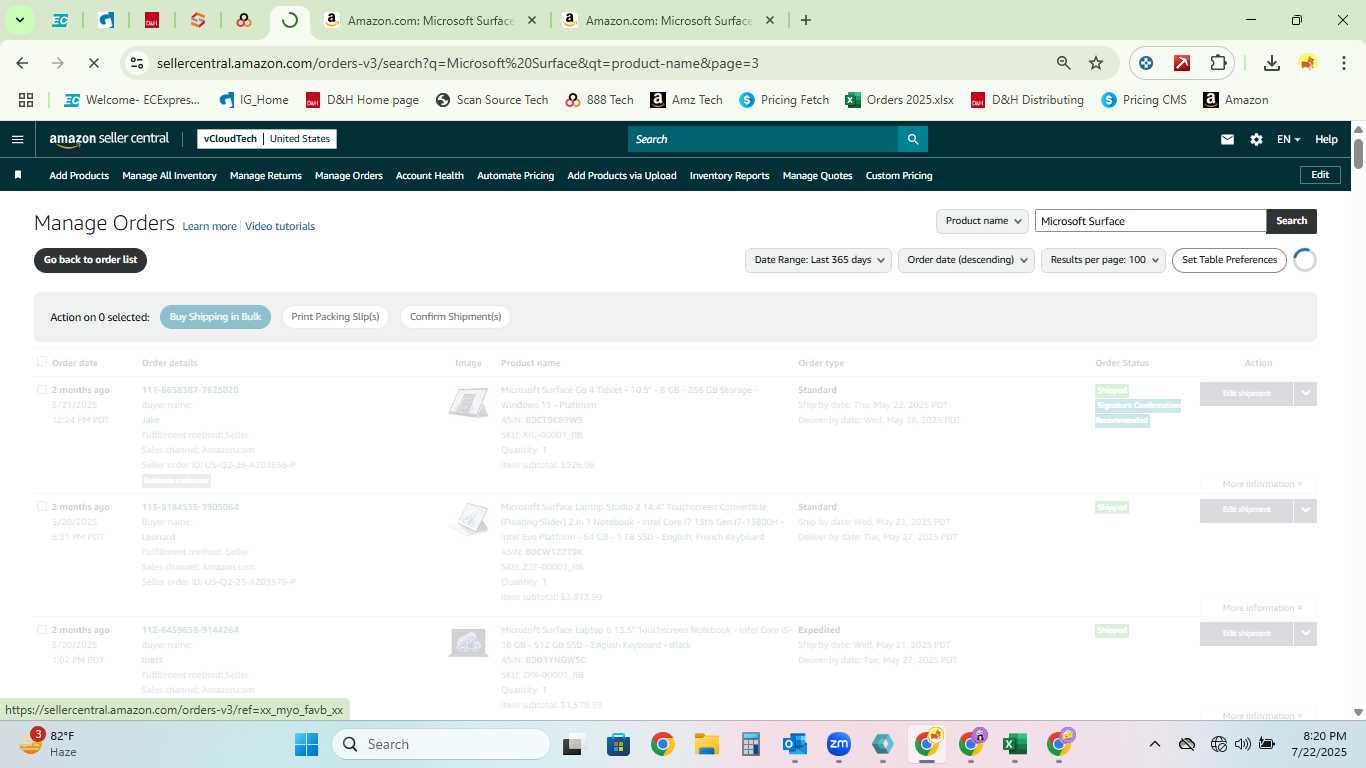Click Buy Shipping in Bulk button

coord(215,317)
